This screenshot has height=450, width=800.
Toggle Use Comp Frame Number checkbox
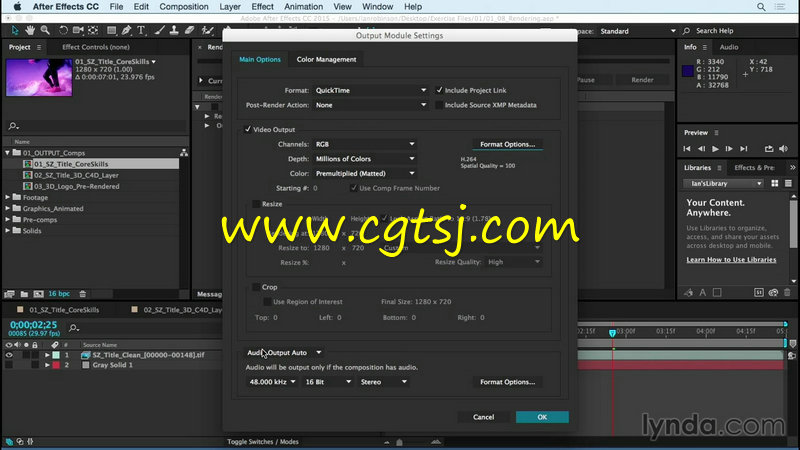point(354,188)
